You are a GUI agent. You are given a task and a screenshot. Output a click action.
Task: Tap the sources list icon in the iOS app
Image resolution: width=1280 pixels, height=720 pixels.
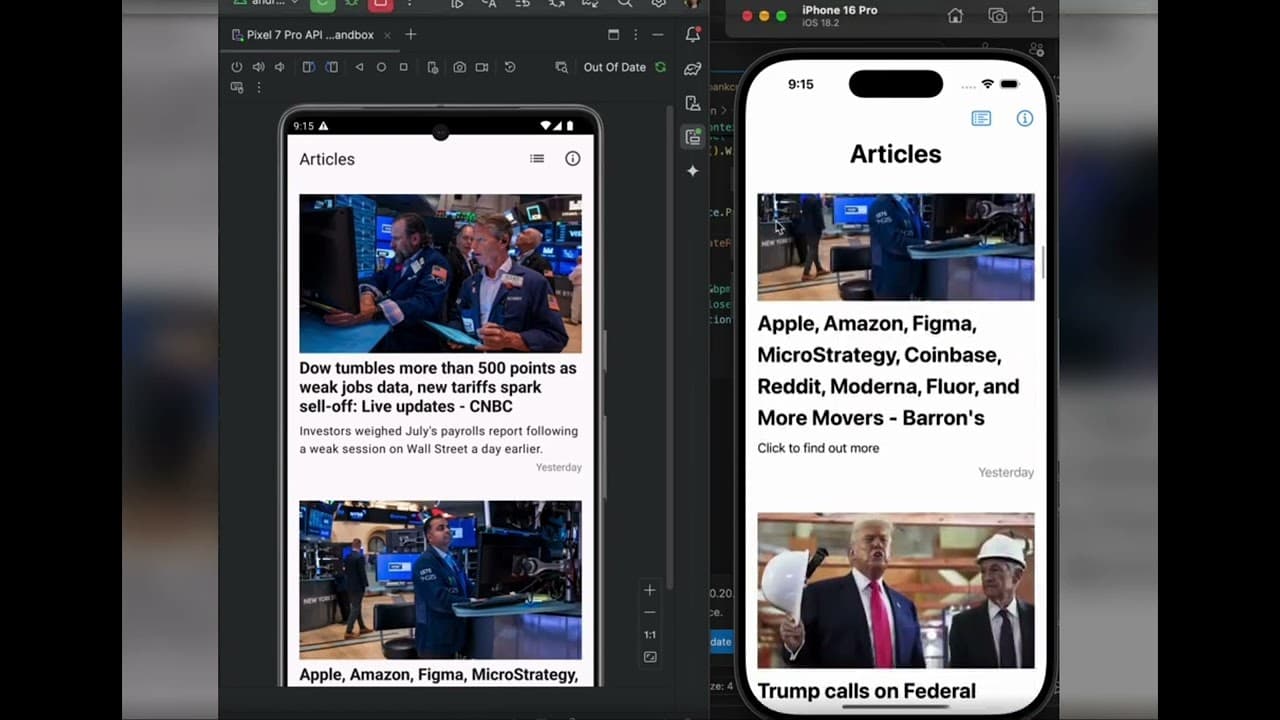(x=981, y=118)
